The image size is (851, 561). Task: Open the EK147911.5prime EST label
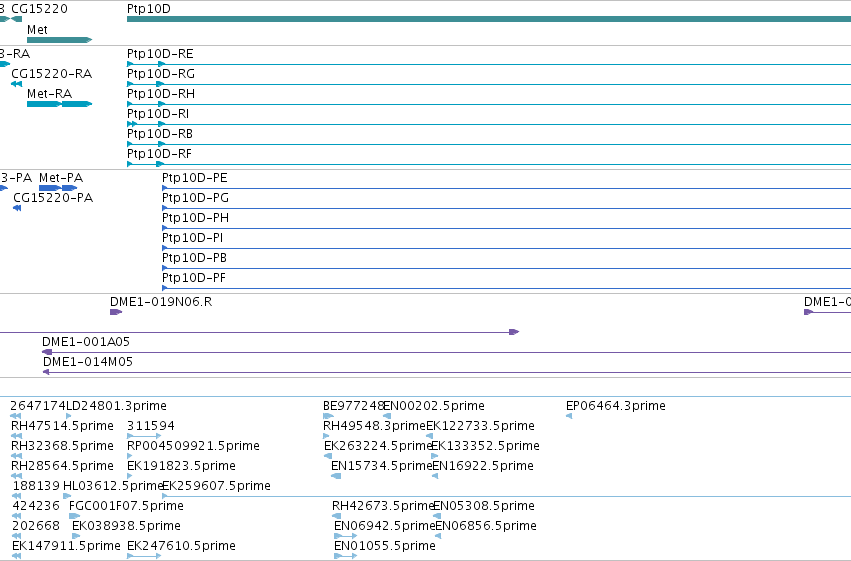66,546
